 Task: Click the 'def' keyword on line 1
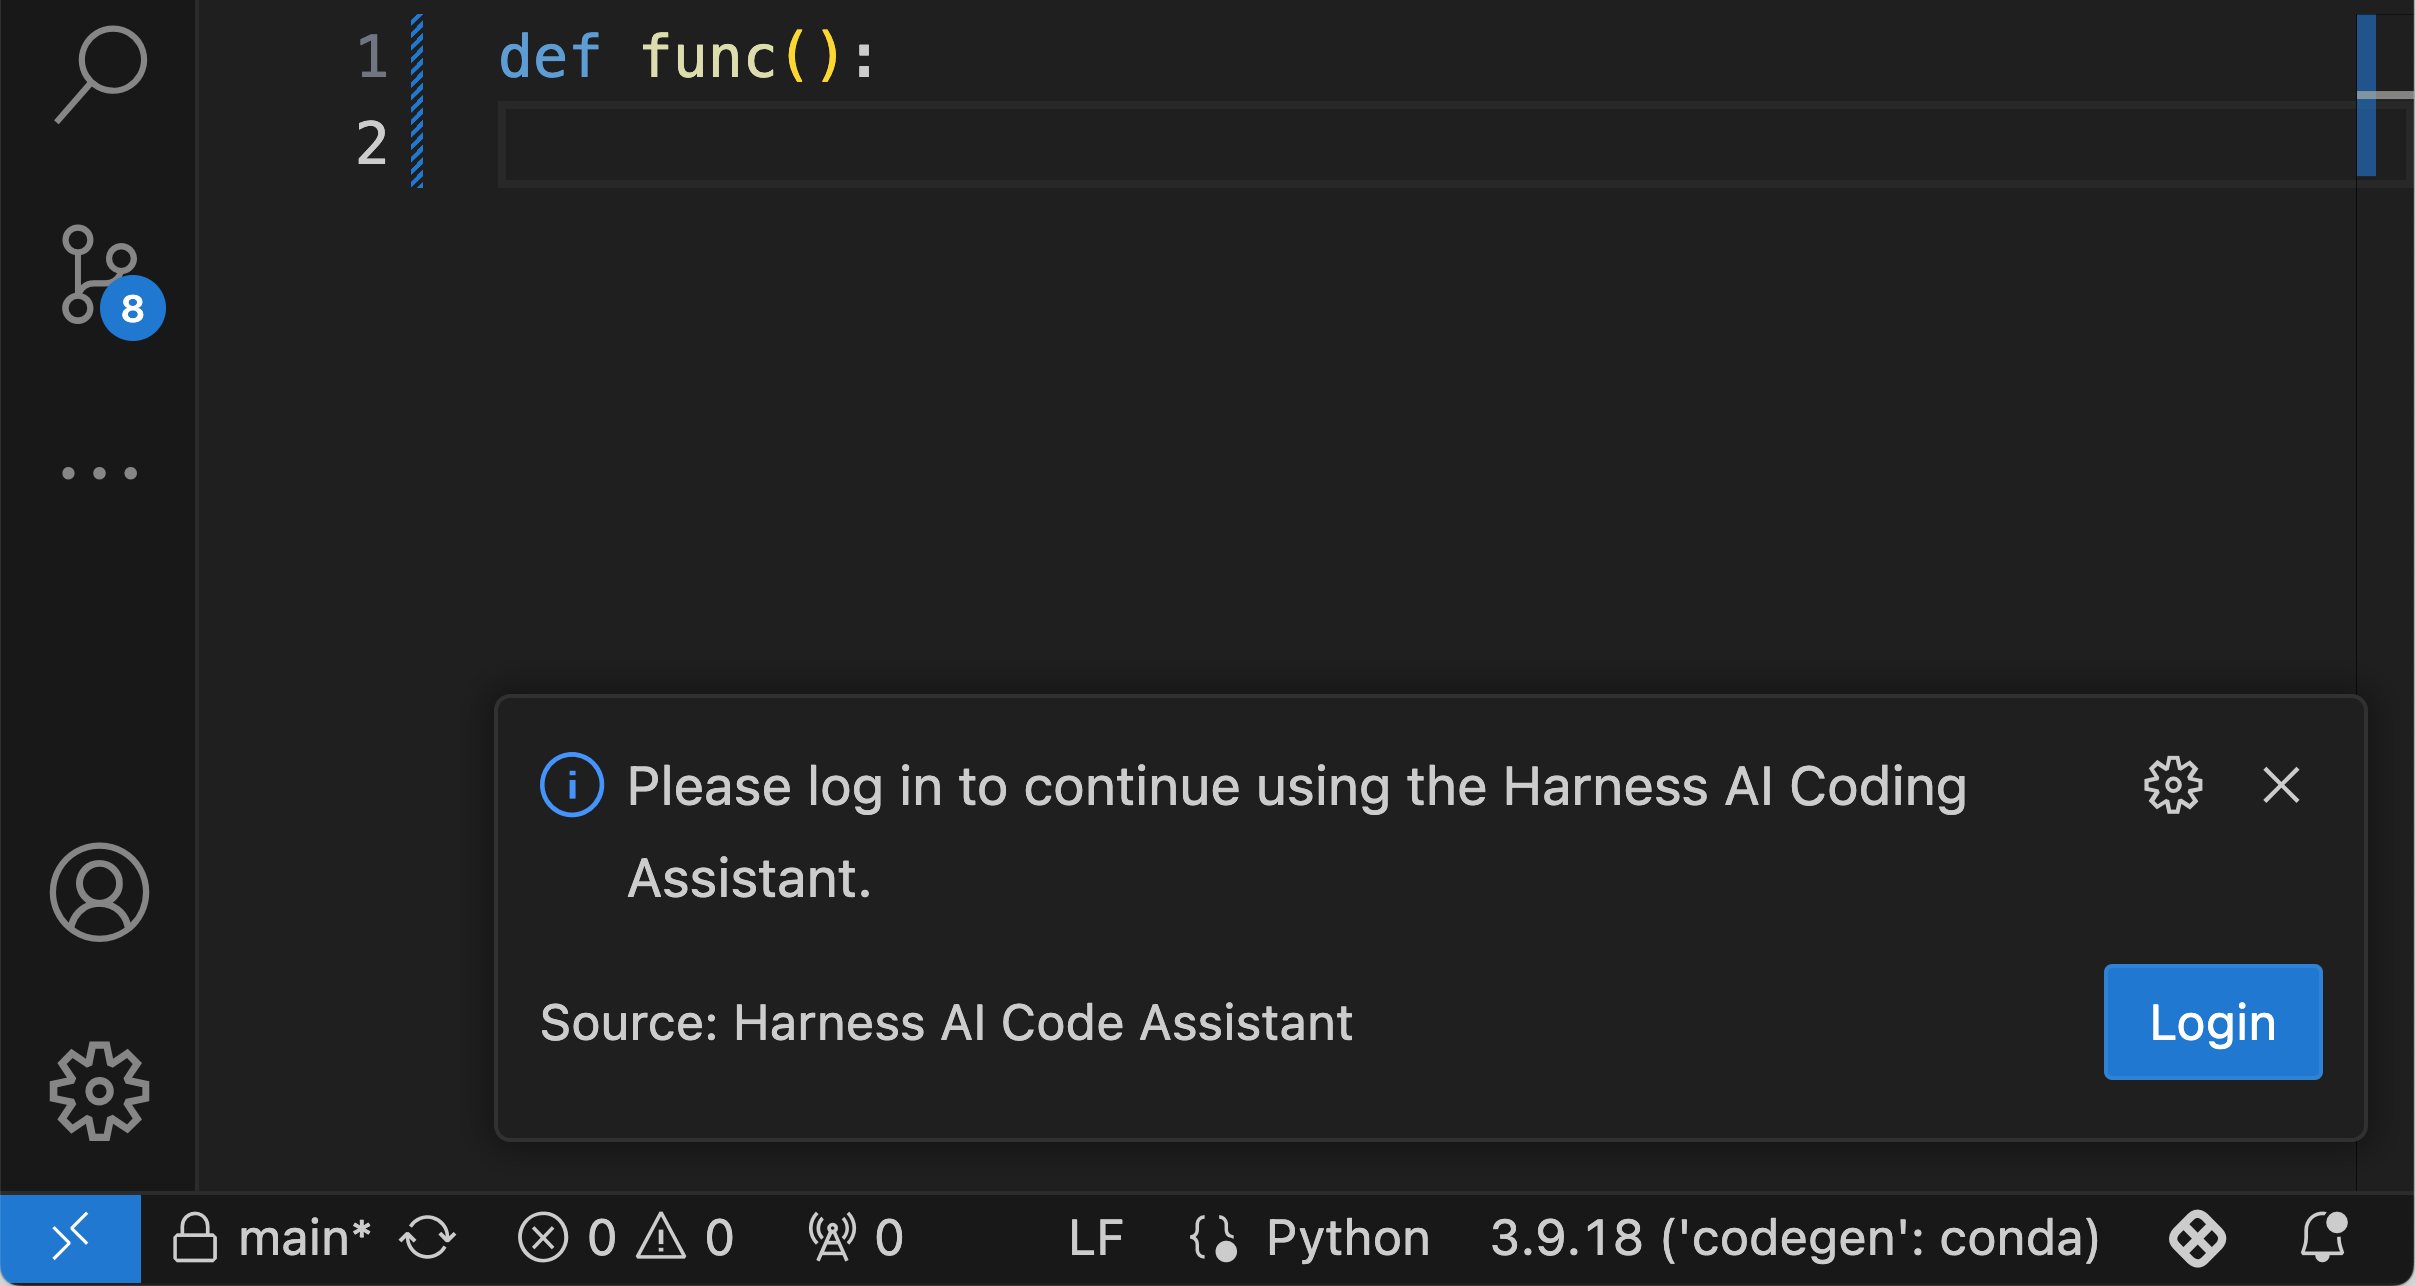[550, 56]
